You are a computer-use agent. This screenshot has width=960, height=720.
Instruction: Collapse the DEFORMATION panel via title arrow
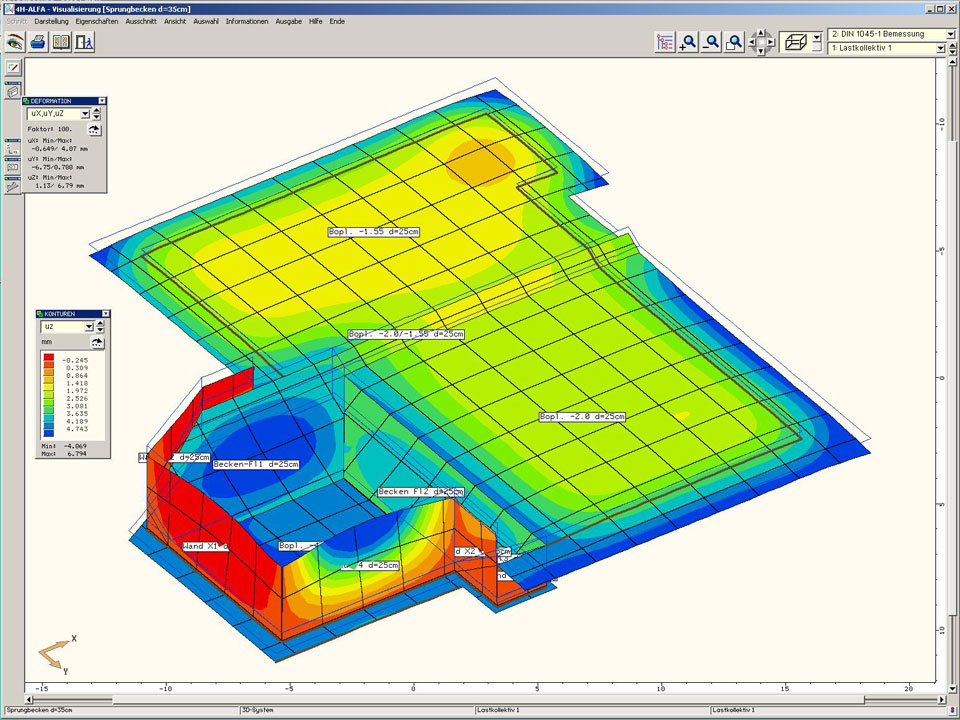101,101
